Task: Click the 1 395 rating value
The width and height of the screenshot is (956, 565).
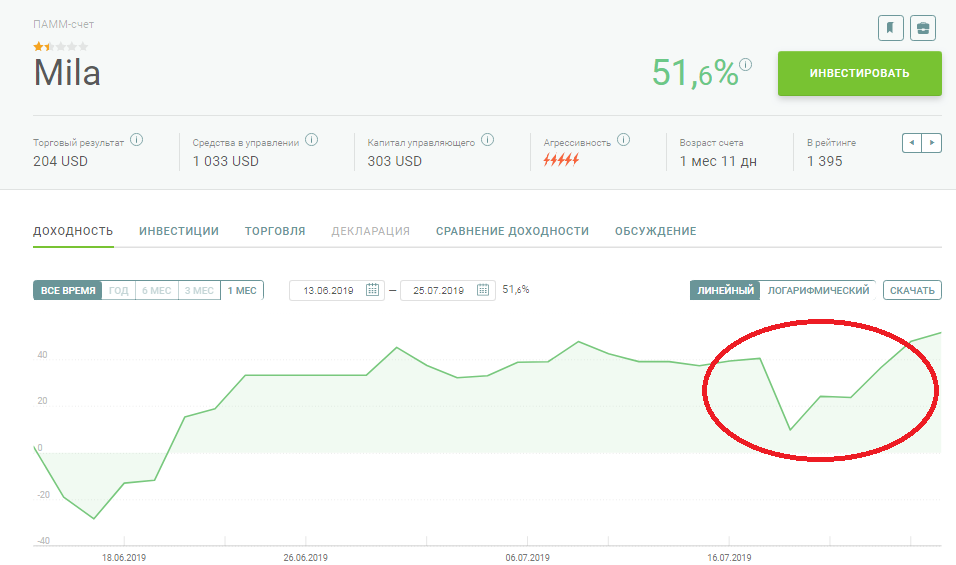Action: (824, 161)
